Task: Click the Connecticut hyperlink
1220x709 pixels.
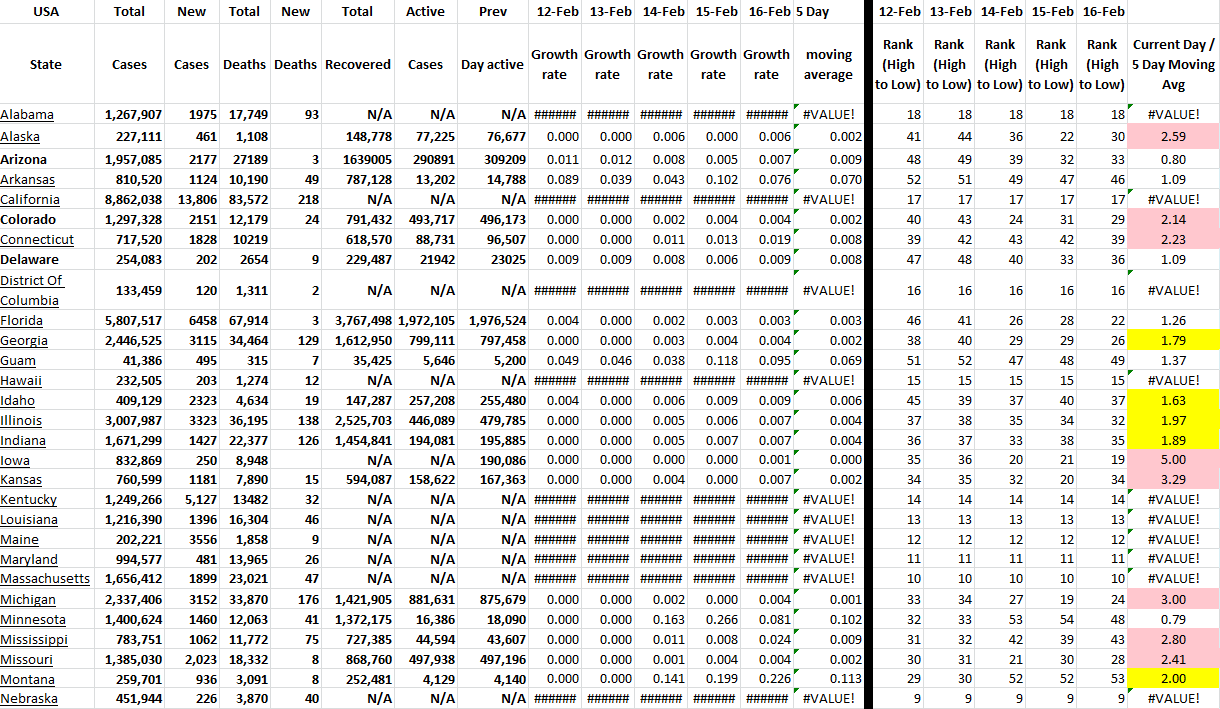Action: [x=37, y=239]
